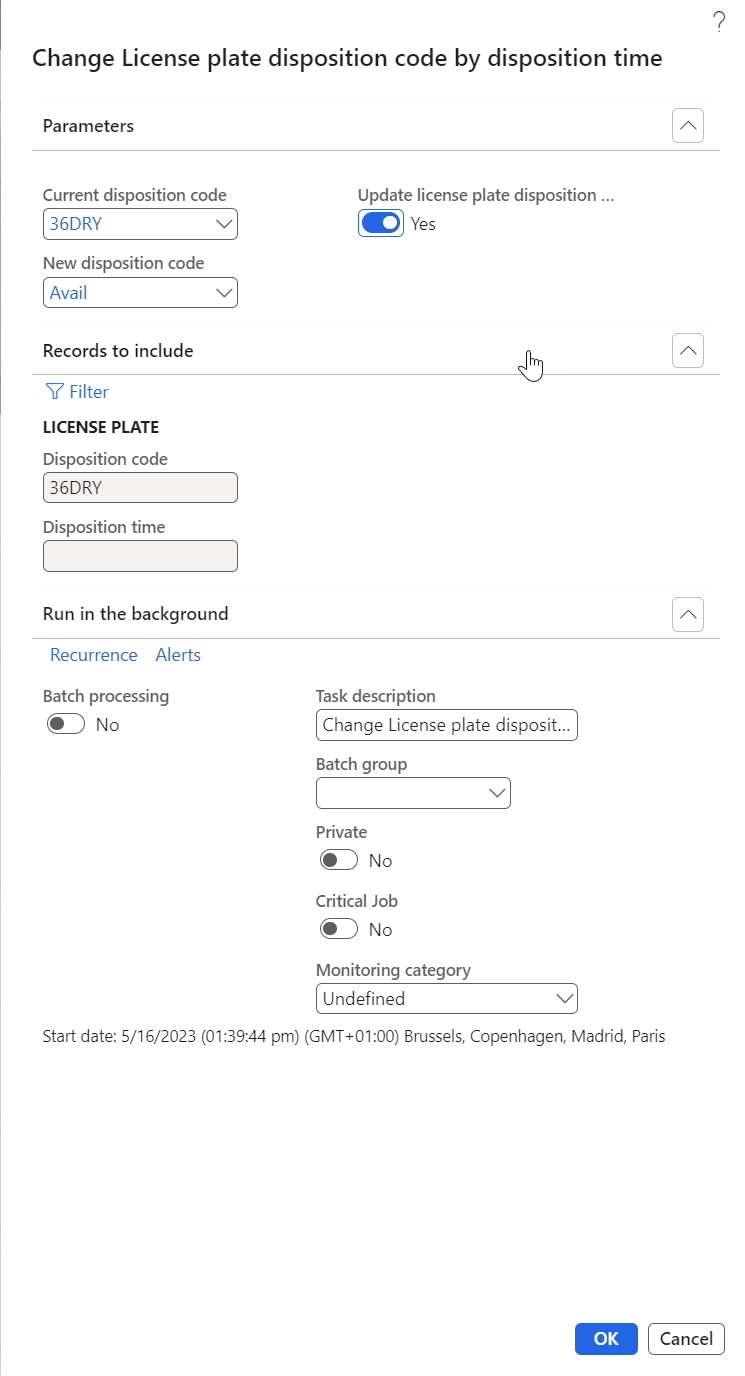Click the License plate Disposition code field

coord(140,488)
